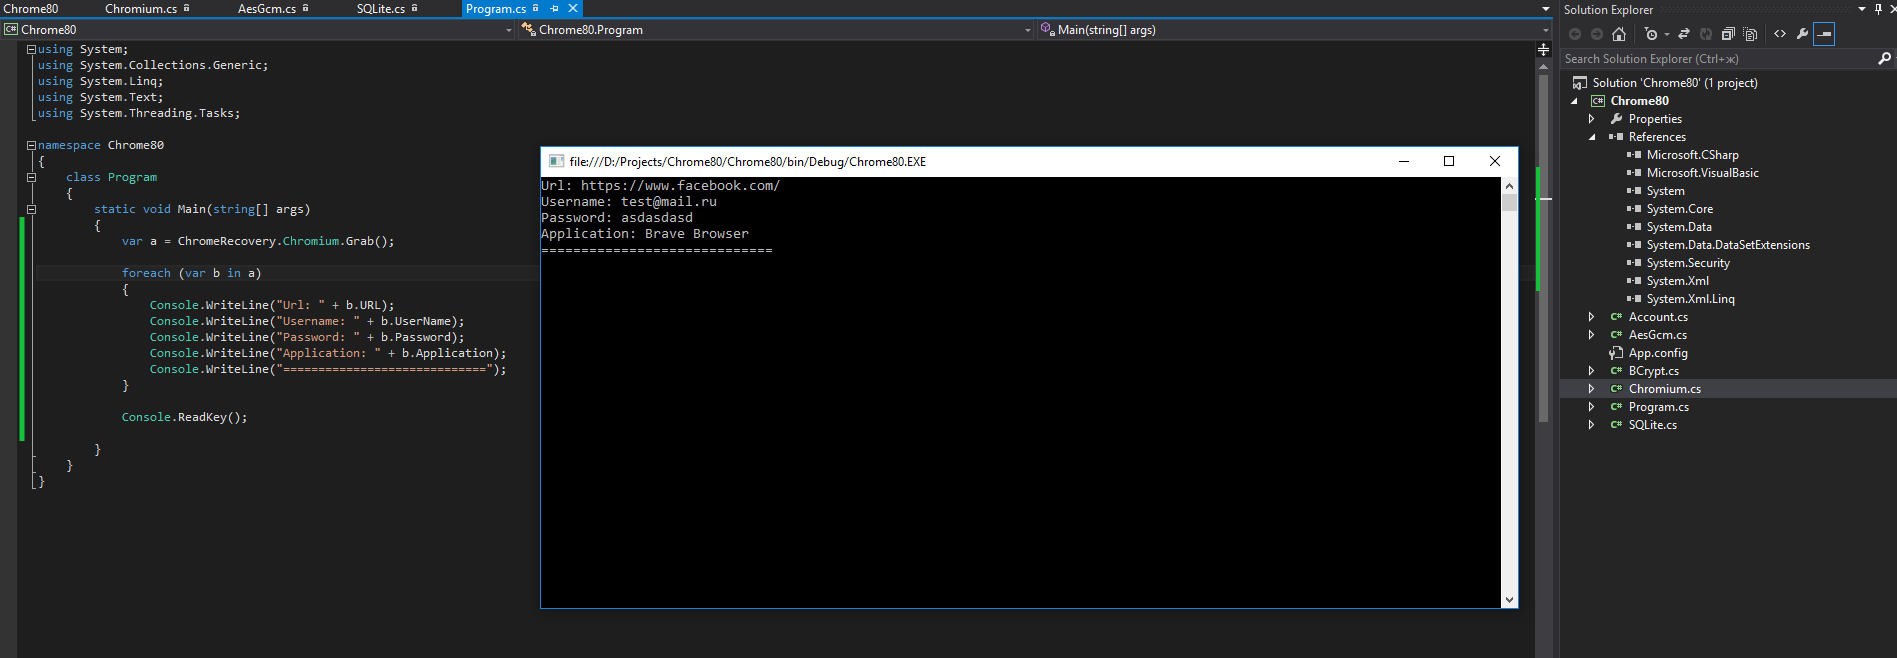Minimize the Chrome80.EXE console window

coord(1404,161)
